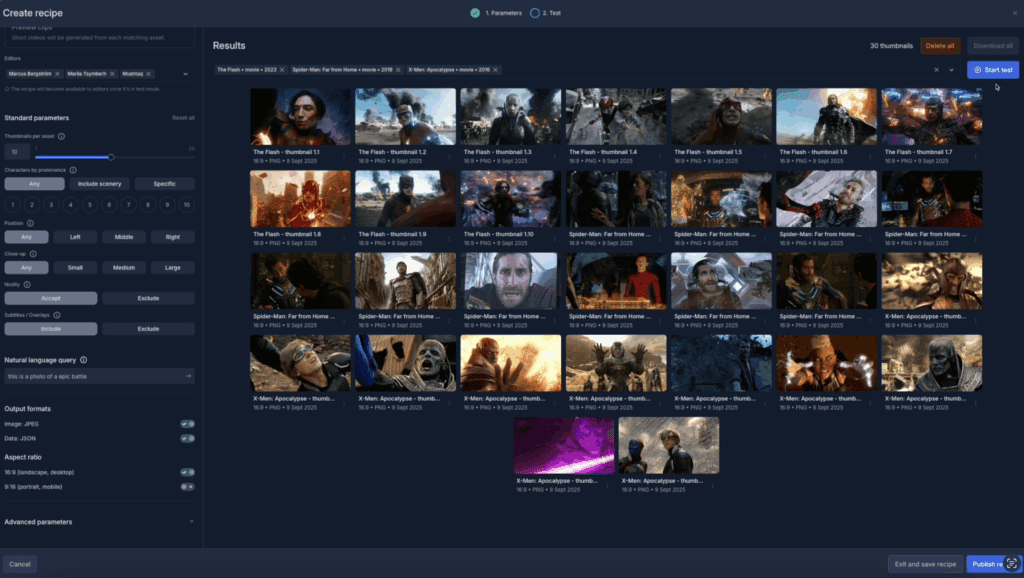
Task: Show info icon next to Natural language query
Action: (x=84, y=360)
